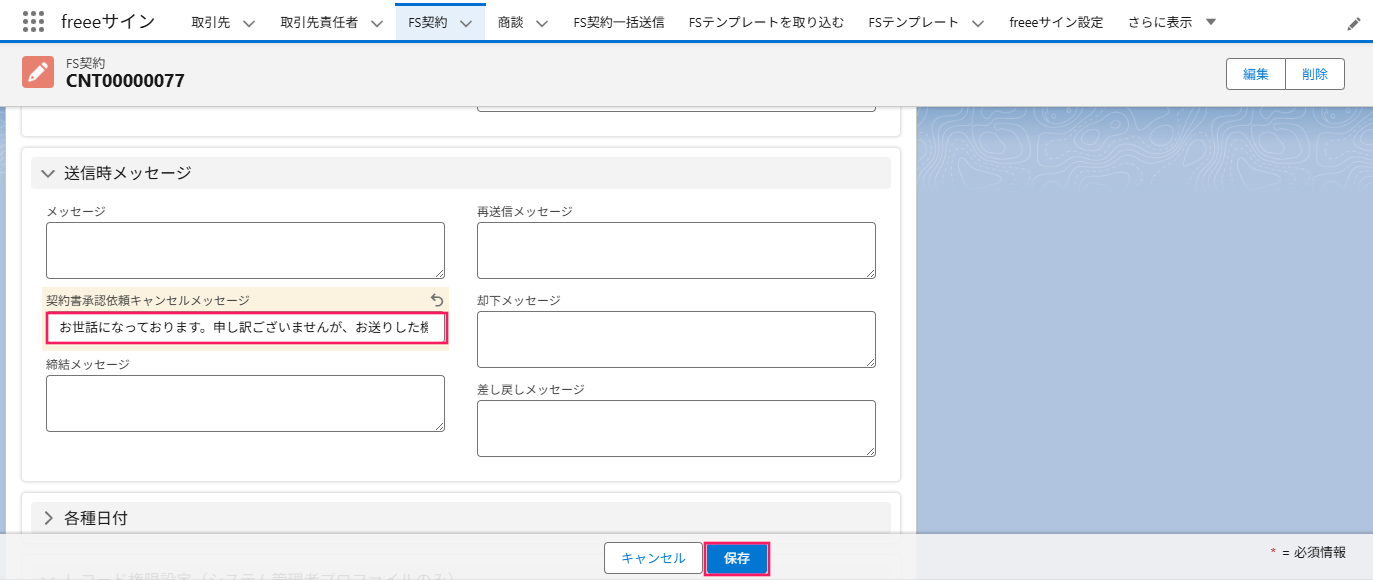1373x580 pixels.
Task: Focus the 再送信メッセージ text area
Action: pyautogui.click(x=676, y=250)
